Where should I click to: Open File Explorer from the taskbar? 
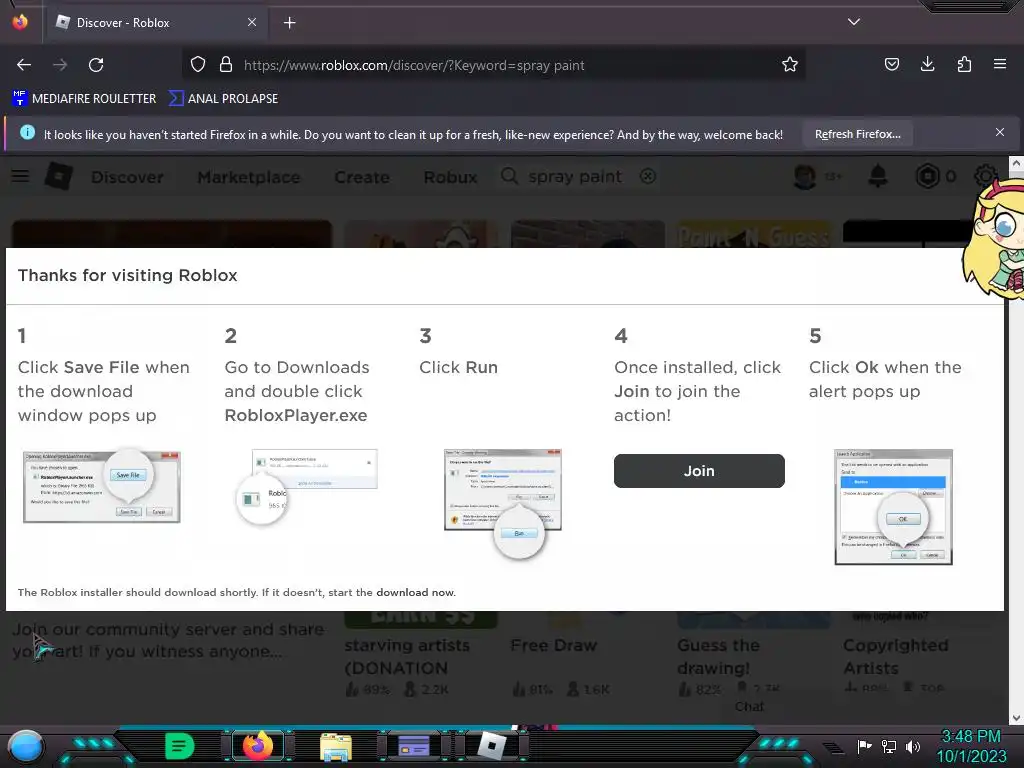click(336, 746)
